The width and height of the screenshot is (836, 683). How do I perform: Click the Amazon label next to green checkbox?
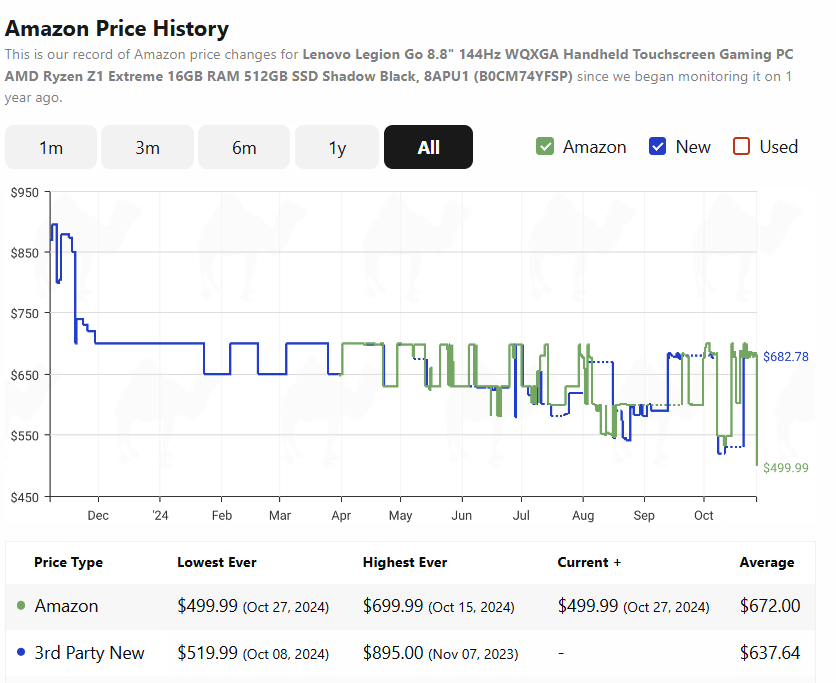(594, 147)
